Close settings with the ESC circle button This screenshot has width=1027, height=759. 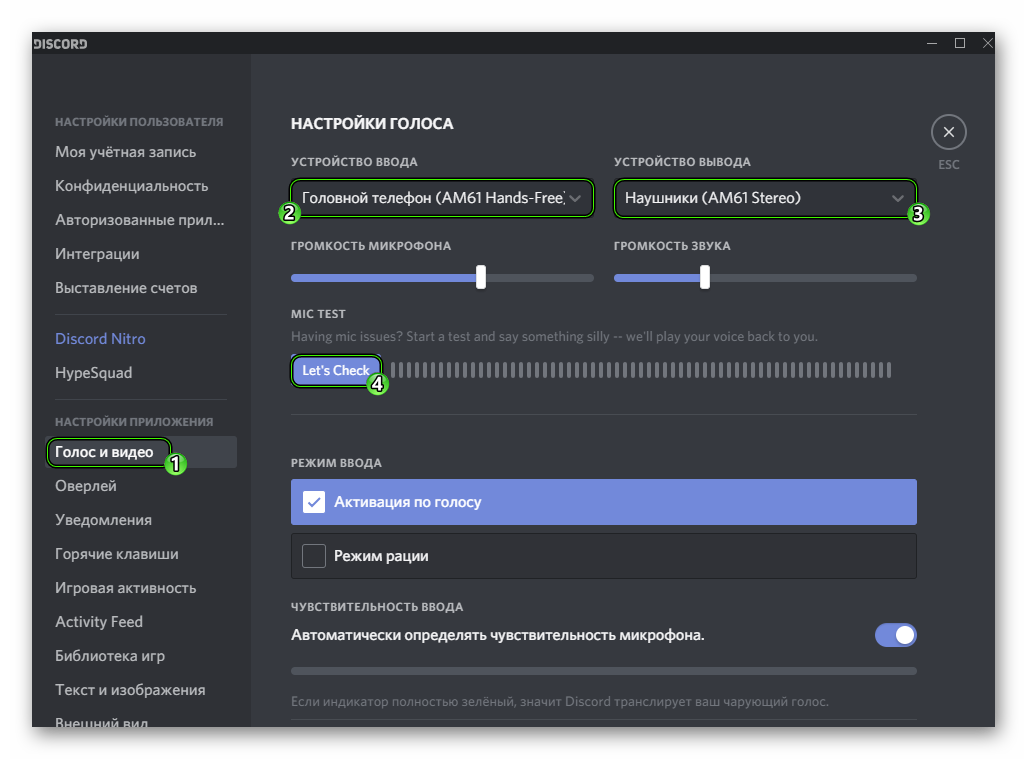tap(948, 132)
